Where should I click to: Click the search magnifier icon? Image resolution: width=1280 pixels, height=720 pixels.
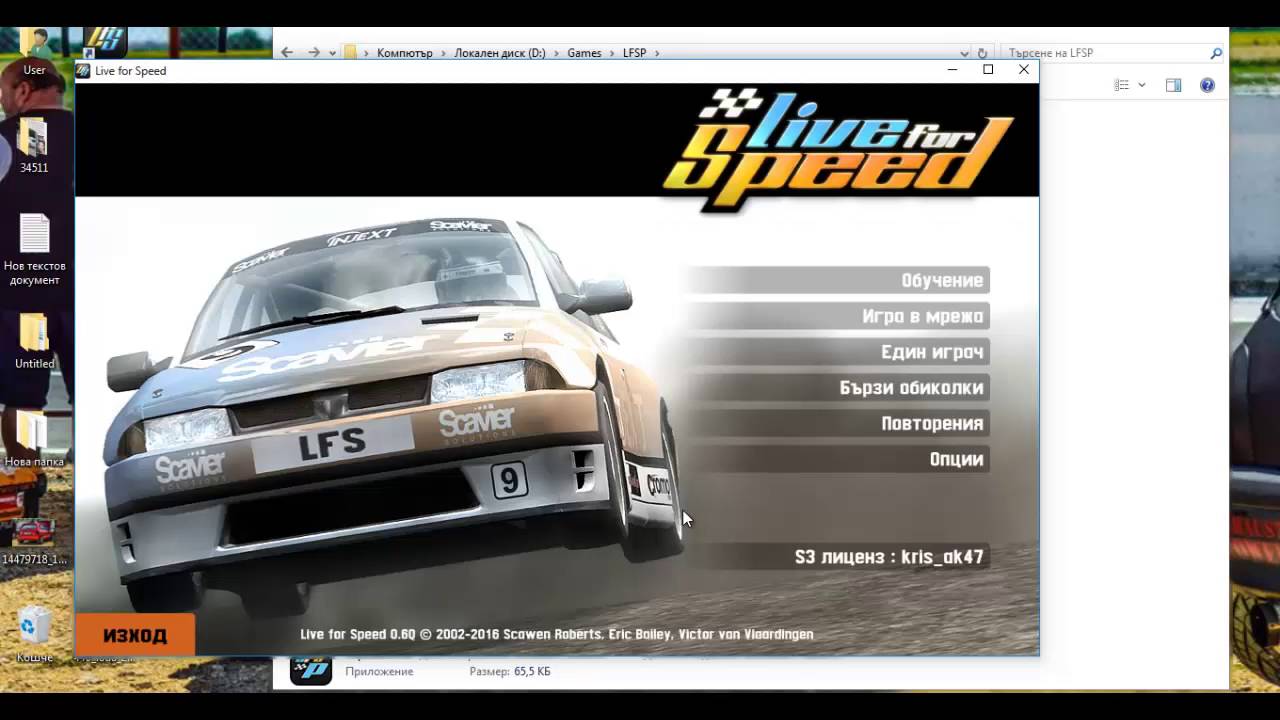(x=1216, y=53)
